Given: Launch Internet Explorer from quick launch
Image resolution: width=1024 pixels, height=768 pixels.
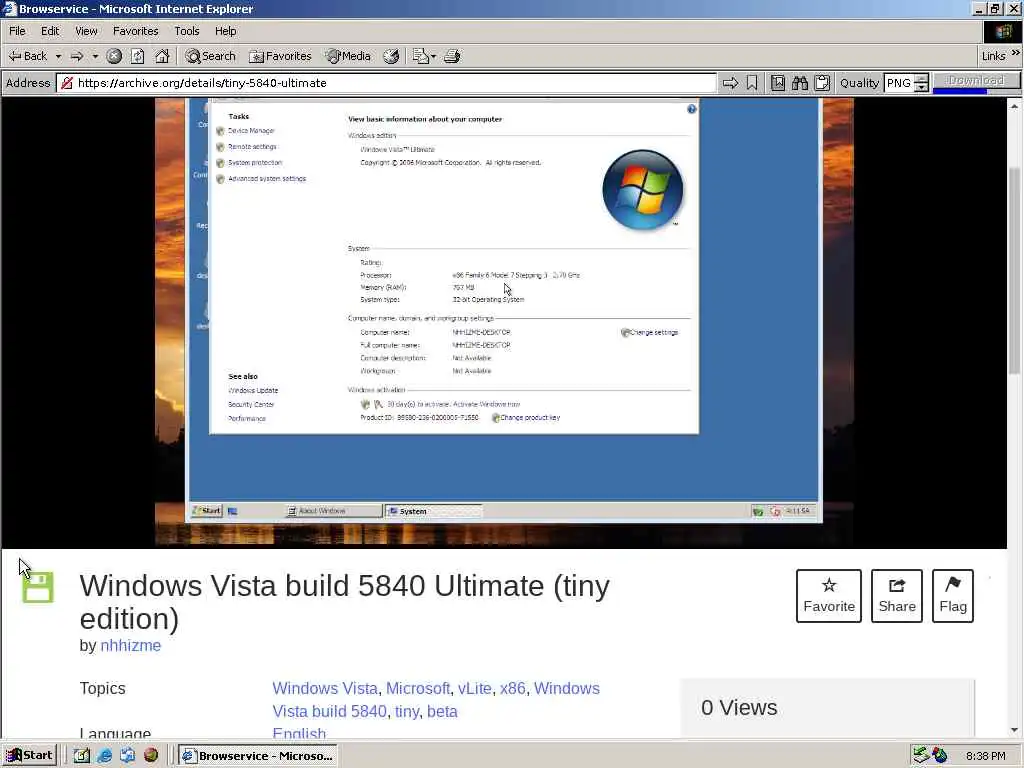Looking at the screenshot, I should [x=104, y=756].
